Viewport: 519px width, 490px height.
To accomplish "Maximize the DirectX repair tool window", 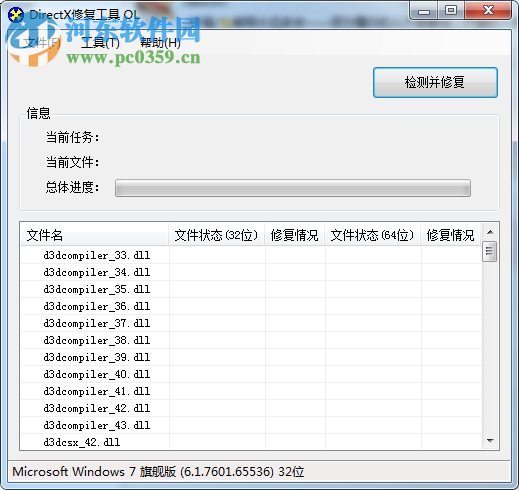I will (451, 11).
